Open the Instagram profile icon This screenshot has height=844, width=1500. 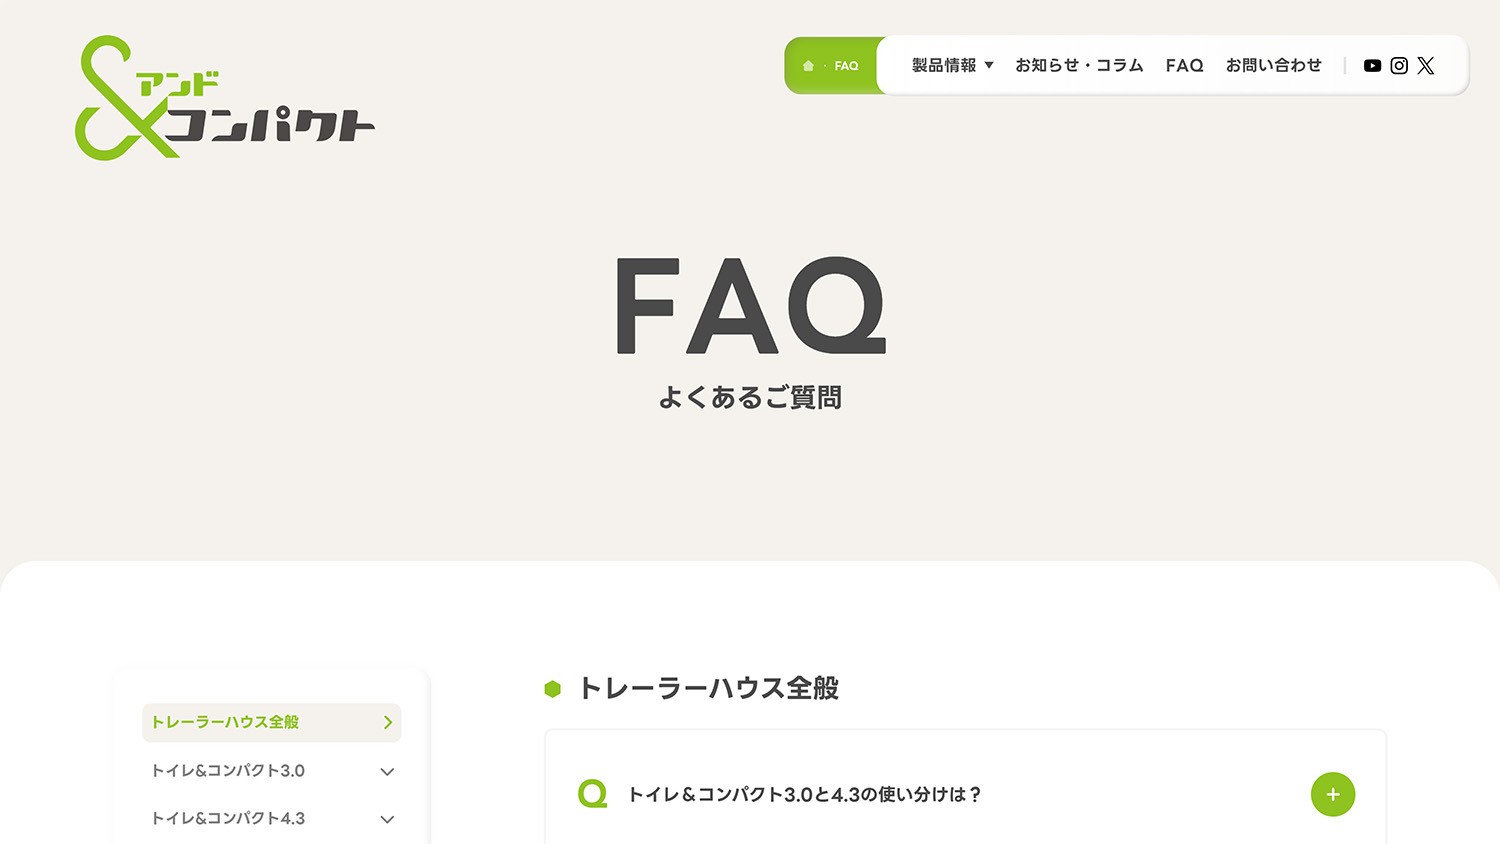[x=1399, y=66]
